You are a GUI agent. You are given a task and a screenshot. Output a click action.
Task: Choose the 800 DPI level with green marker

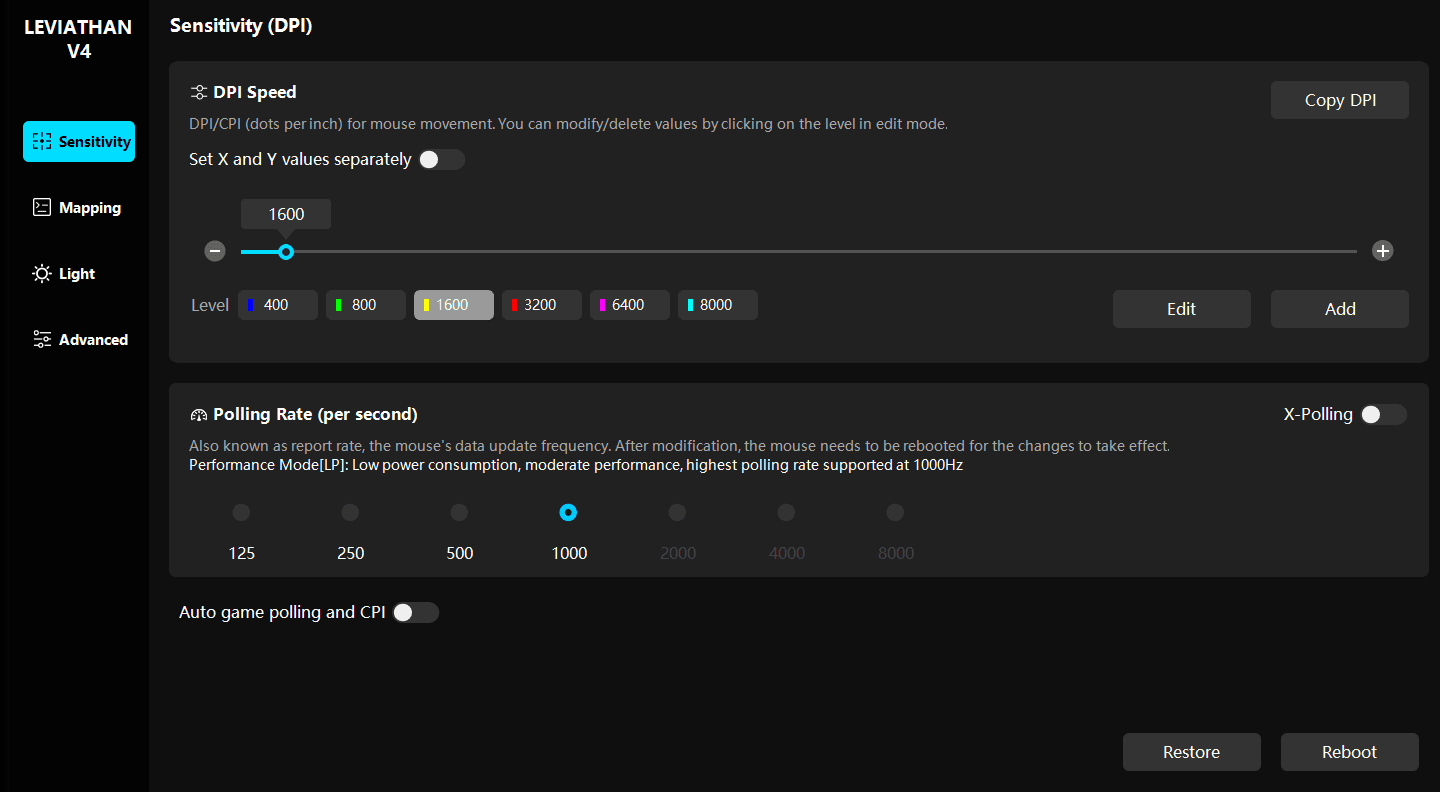365,305
